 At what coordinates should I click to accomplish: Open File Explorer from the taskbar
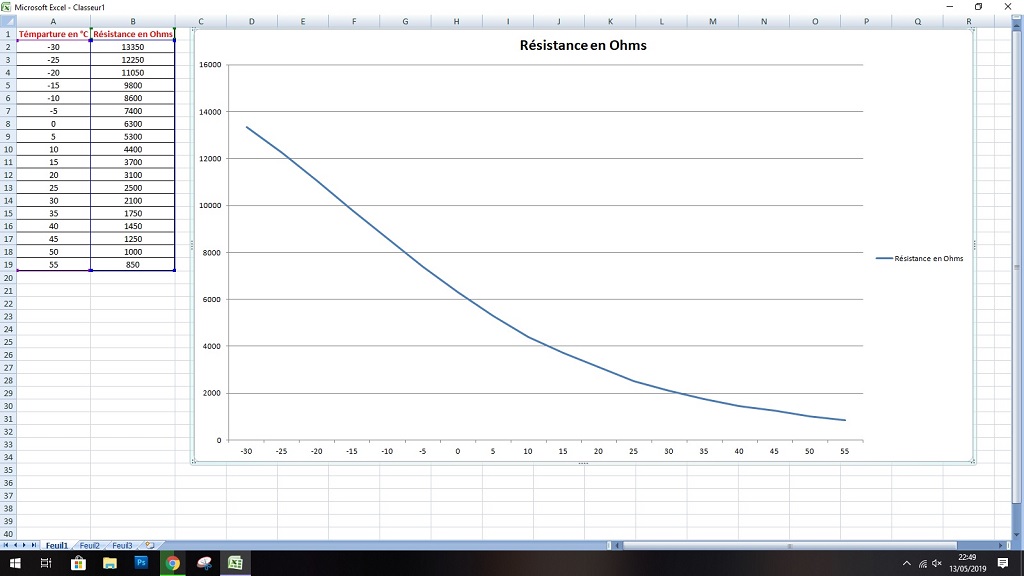tap(110, 563)
